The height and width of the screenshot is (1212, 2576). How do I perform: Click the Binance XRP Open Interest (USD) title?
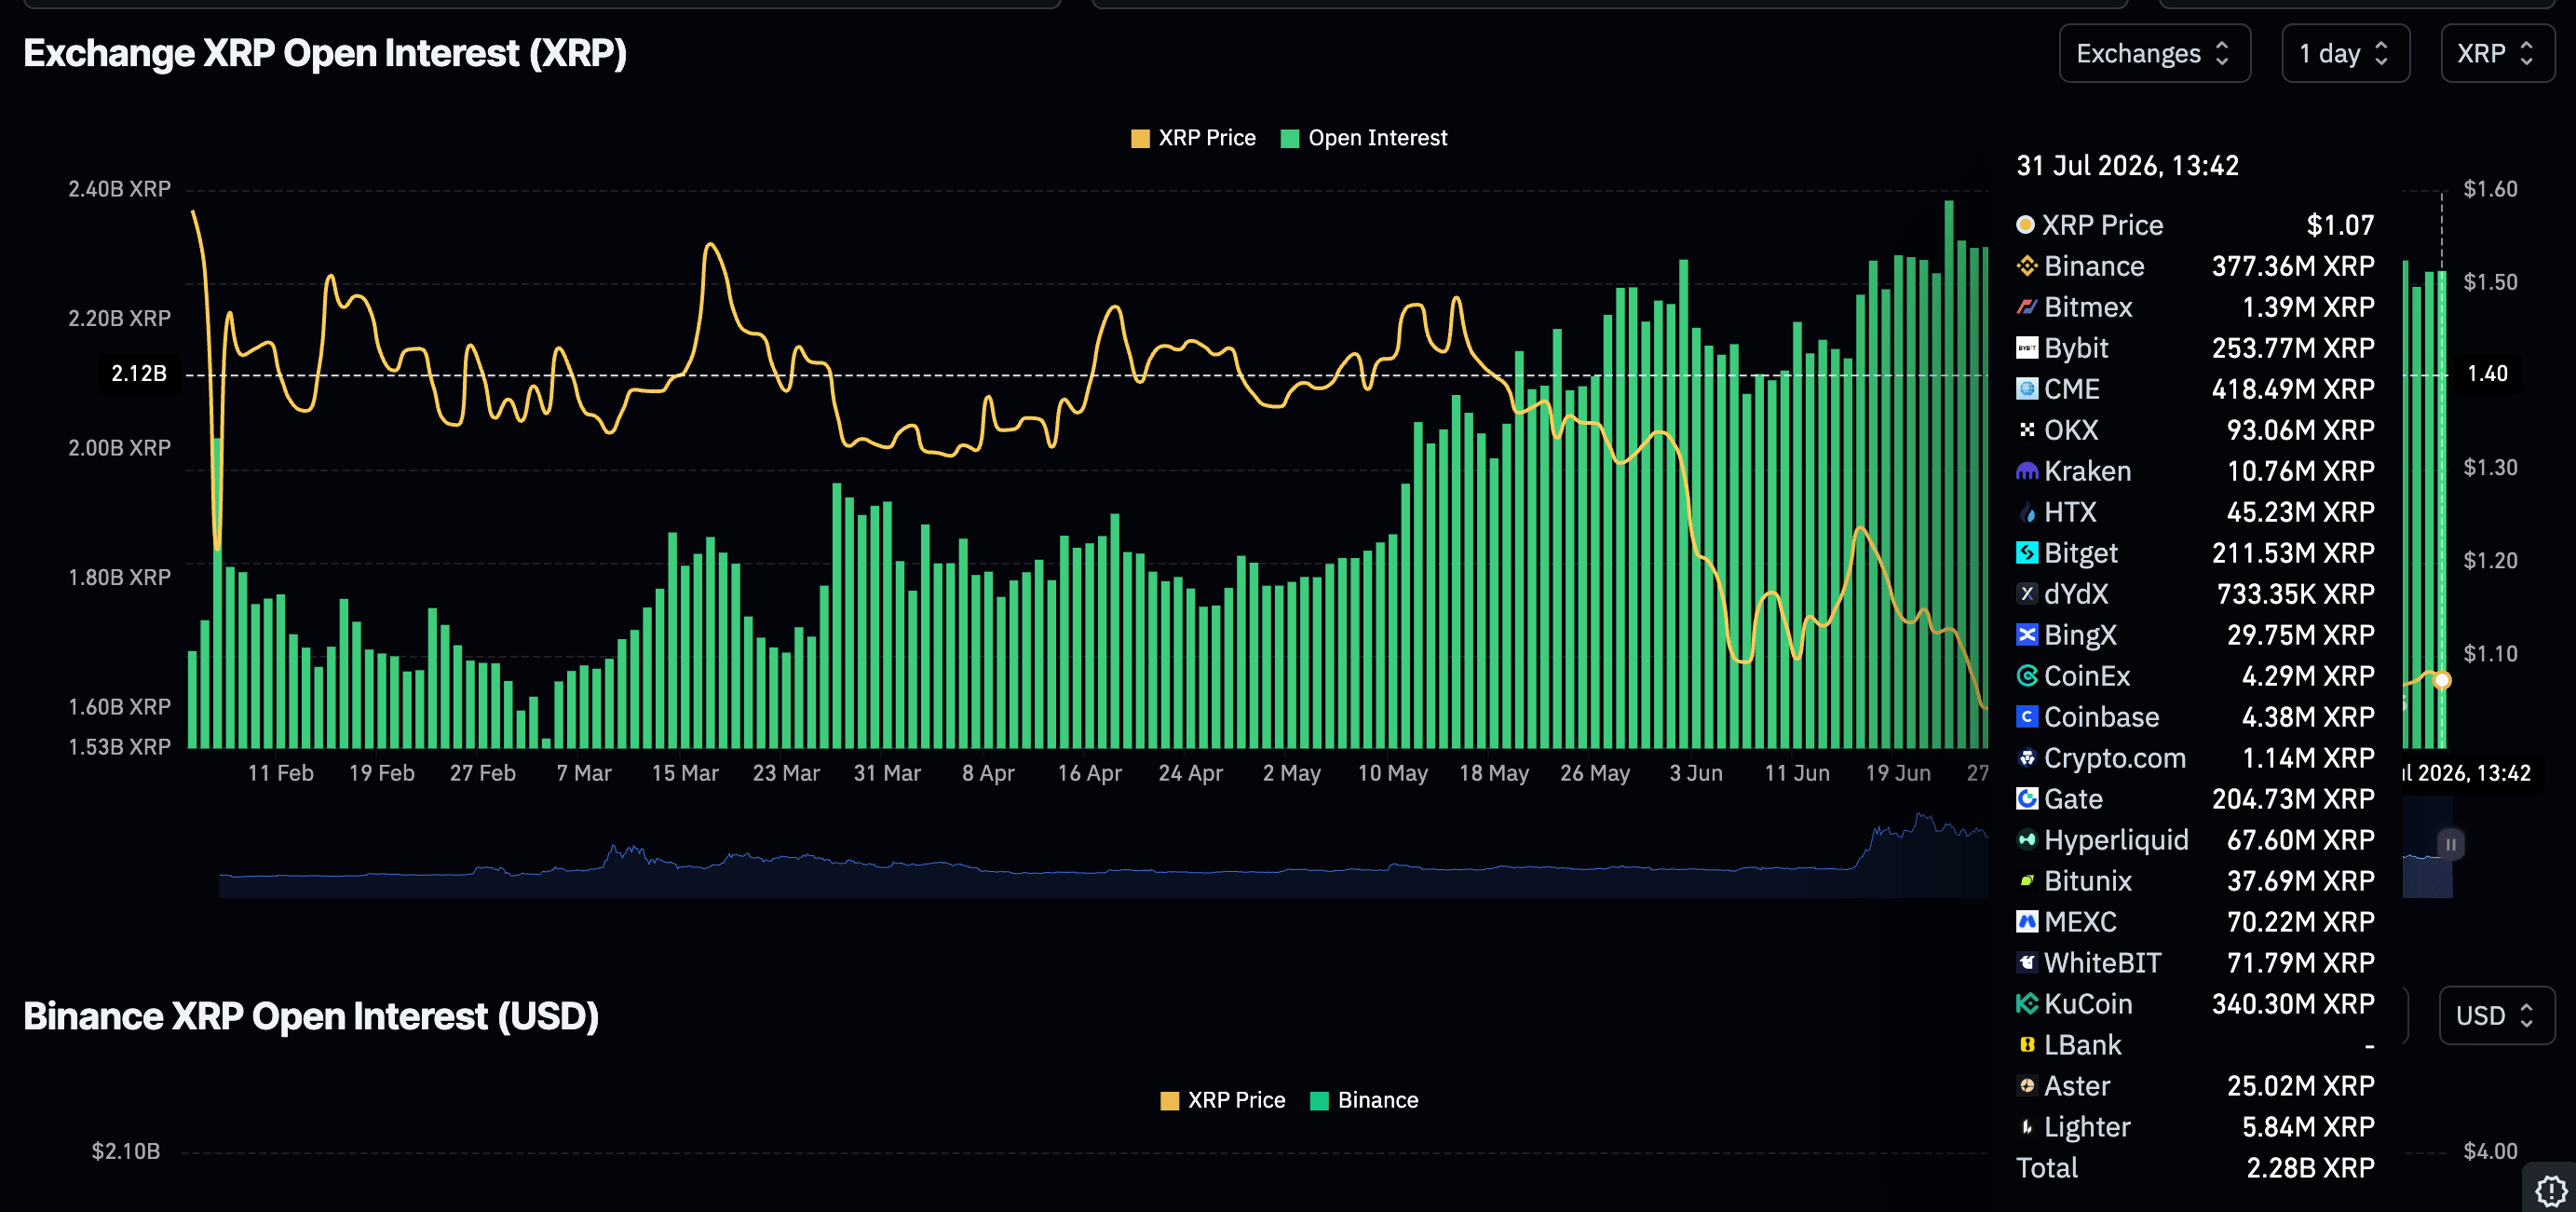point(311,1016)
